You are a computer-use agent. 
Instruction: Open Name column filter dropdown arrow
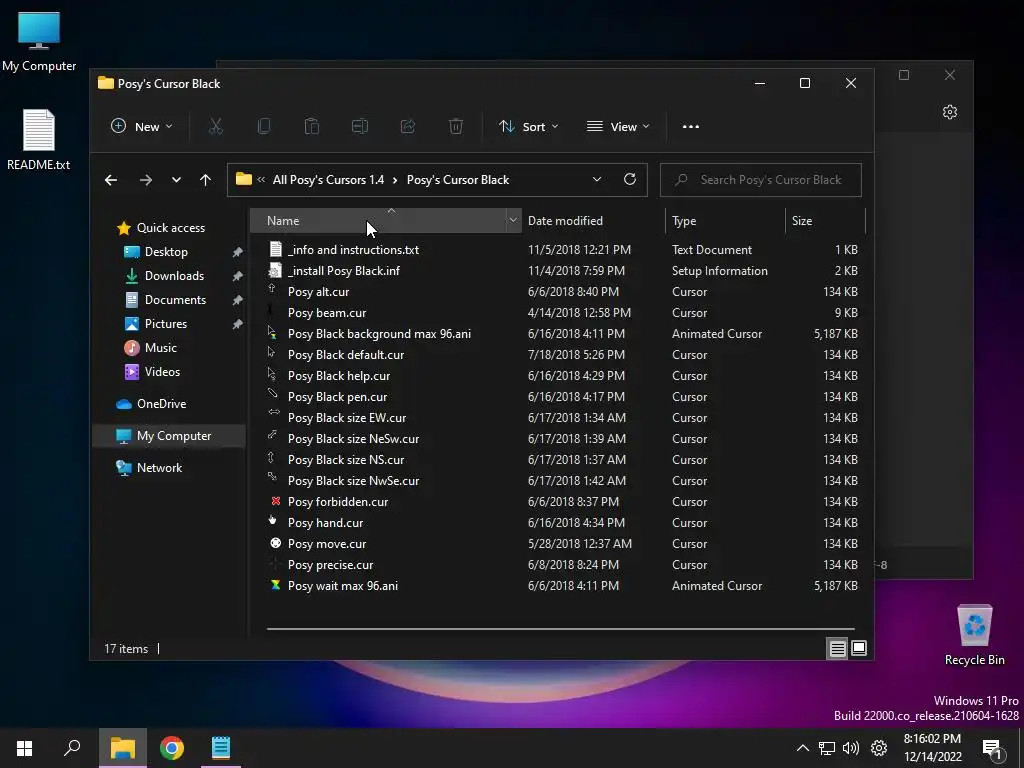(x=513, y=221)
